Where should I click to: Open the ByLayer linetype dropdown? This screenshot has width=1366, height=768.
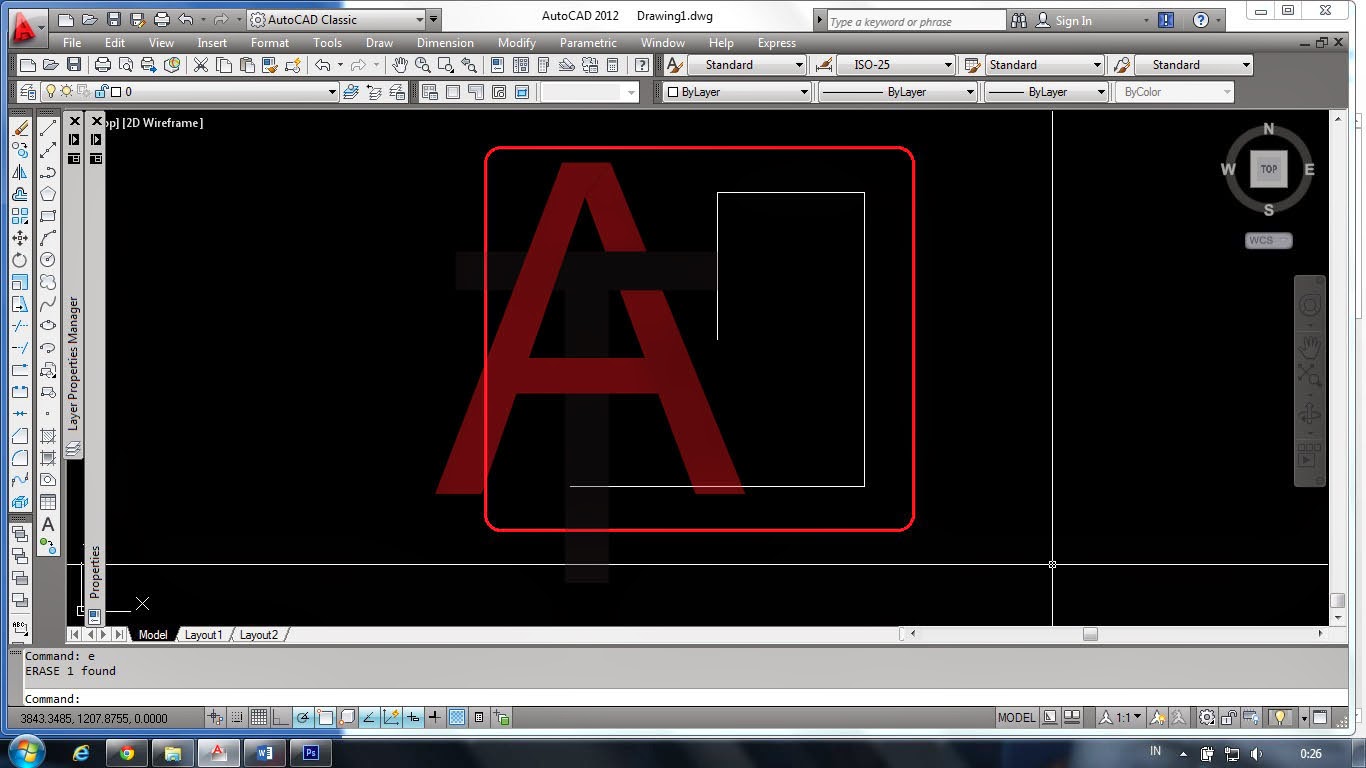click(898, 92)
